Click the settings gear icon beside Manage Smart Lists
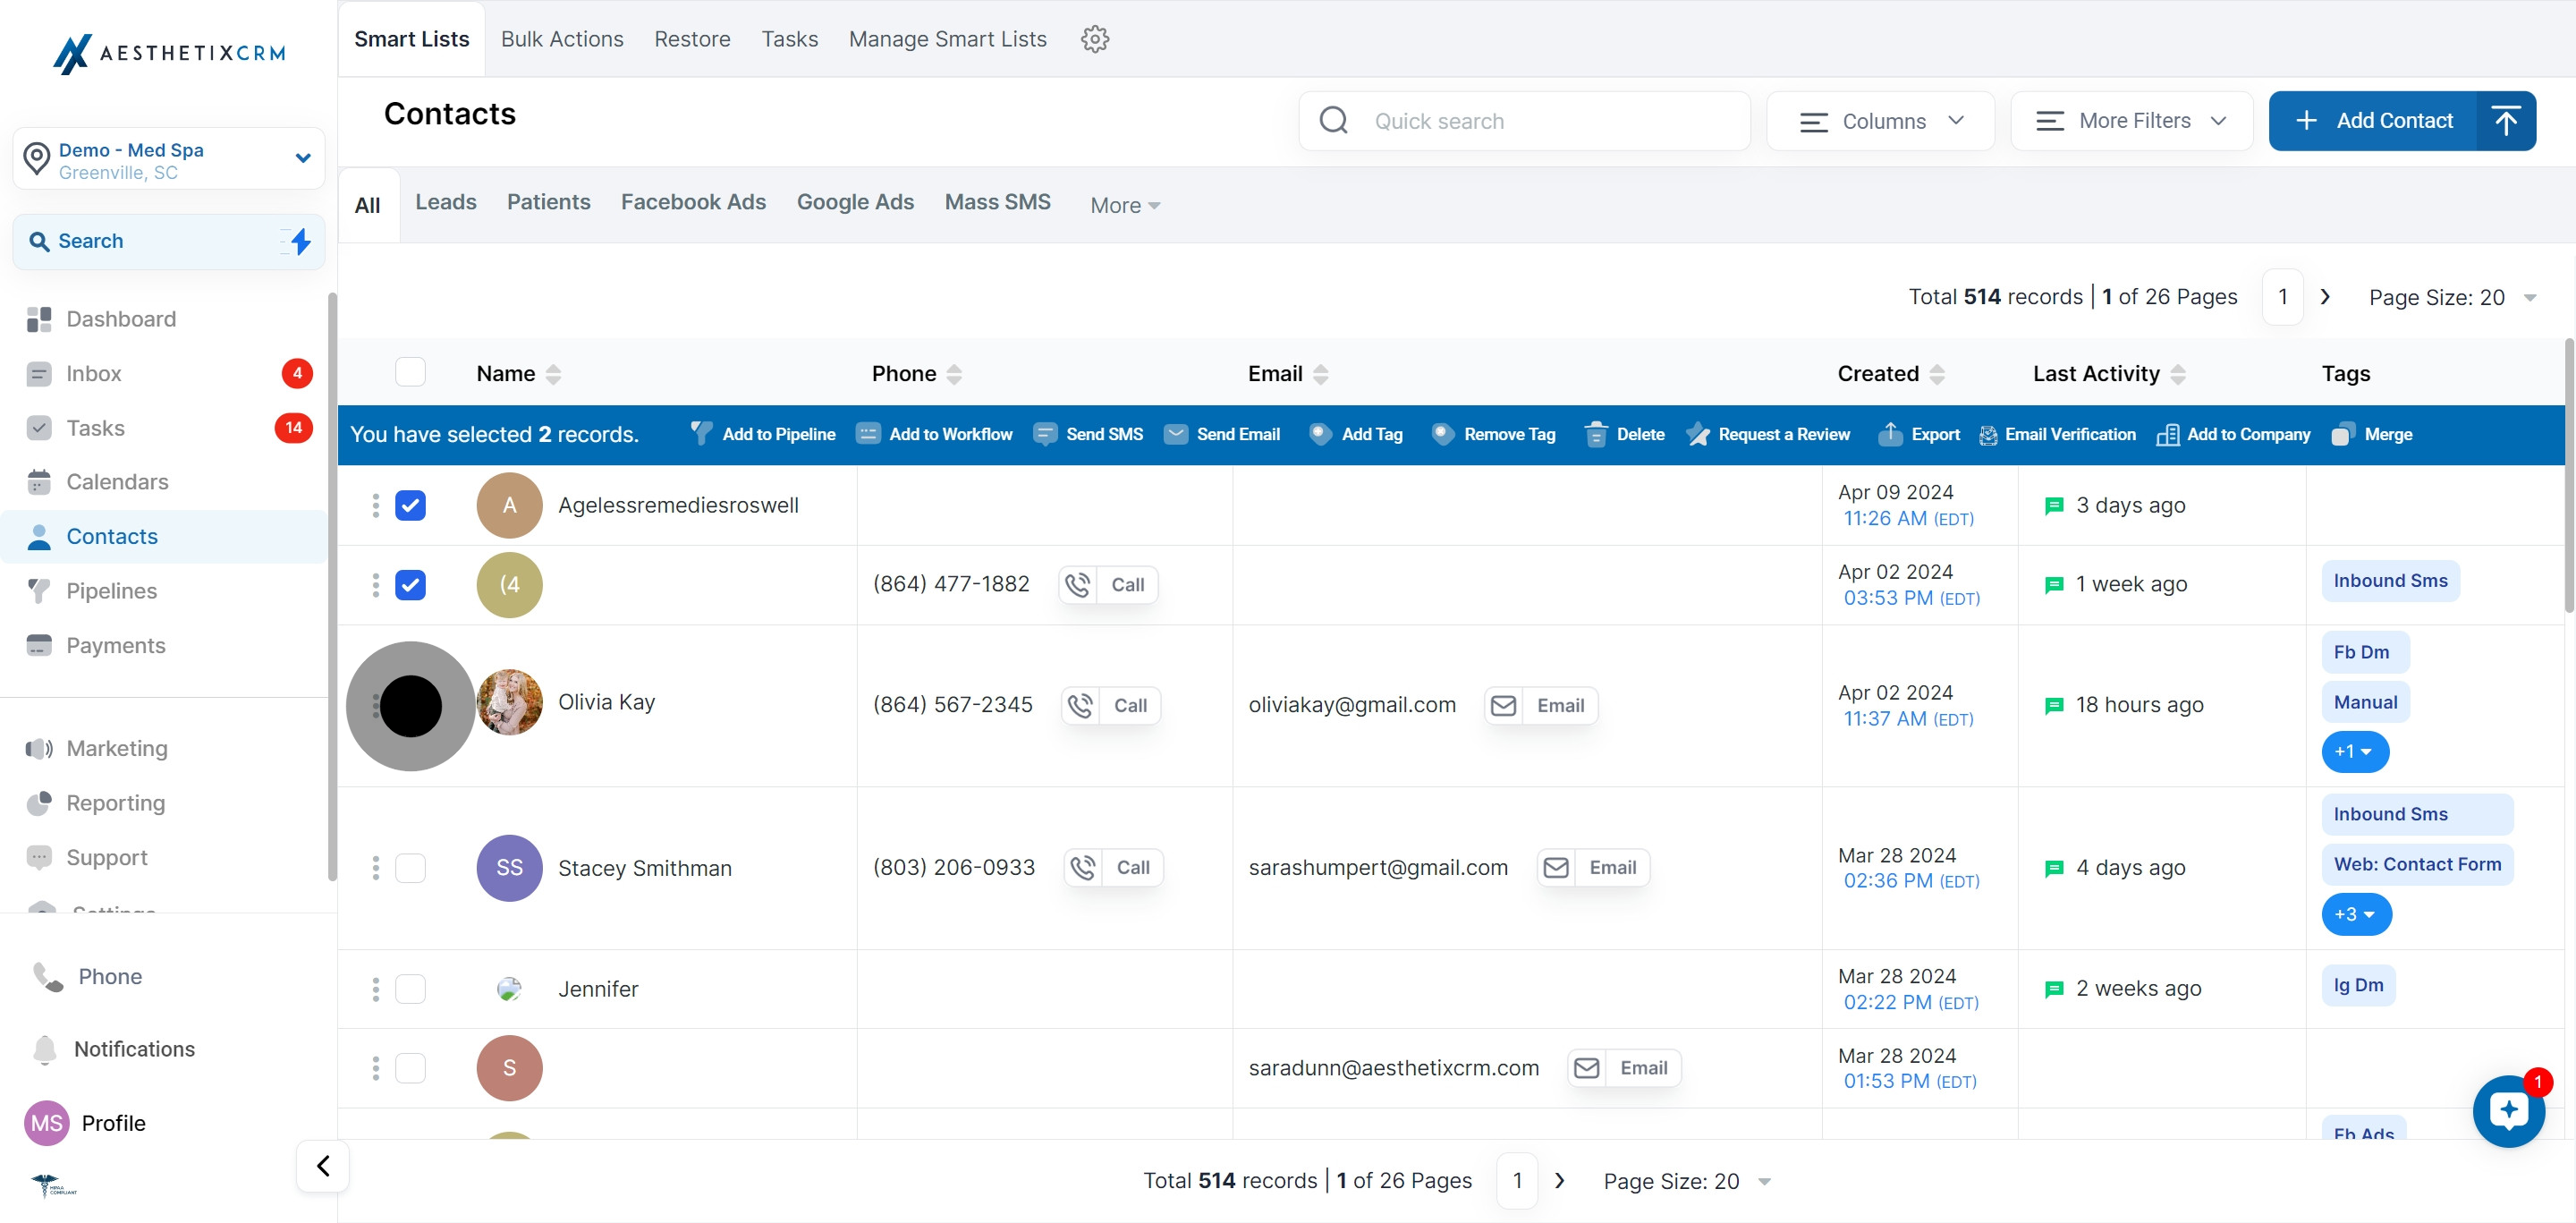The height and width of the screenshot is (1223, 2576). point(1095,39)
